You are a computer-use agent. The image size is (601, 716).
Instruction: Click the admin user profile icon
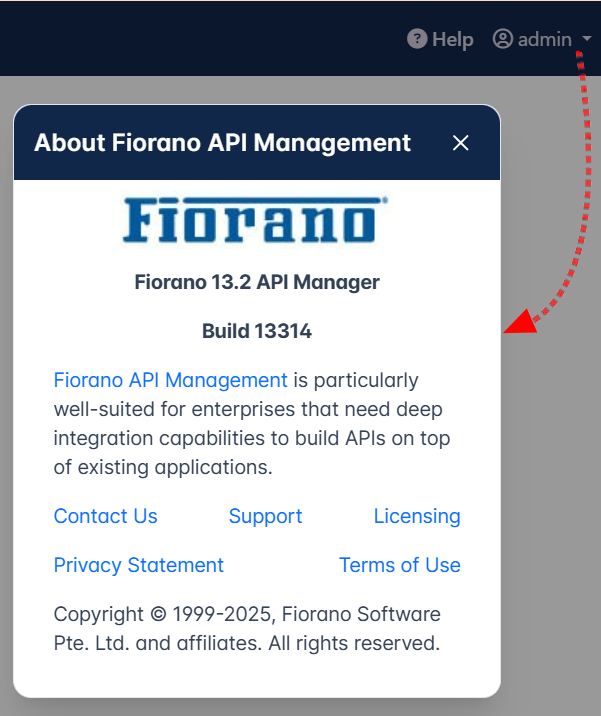coord(503,39)
